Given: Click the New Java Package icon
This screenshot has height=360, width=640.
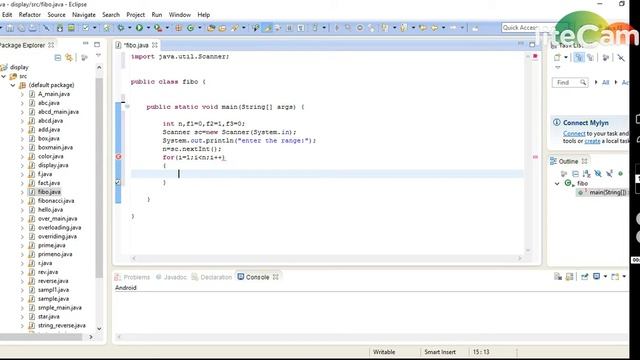Looking at the screenshot, I should click(178, 28).
